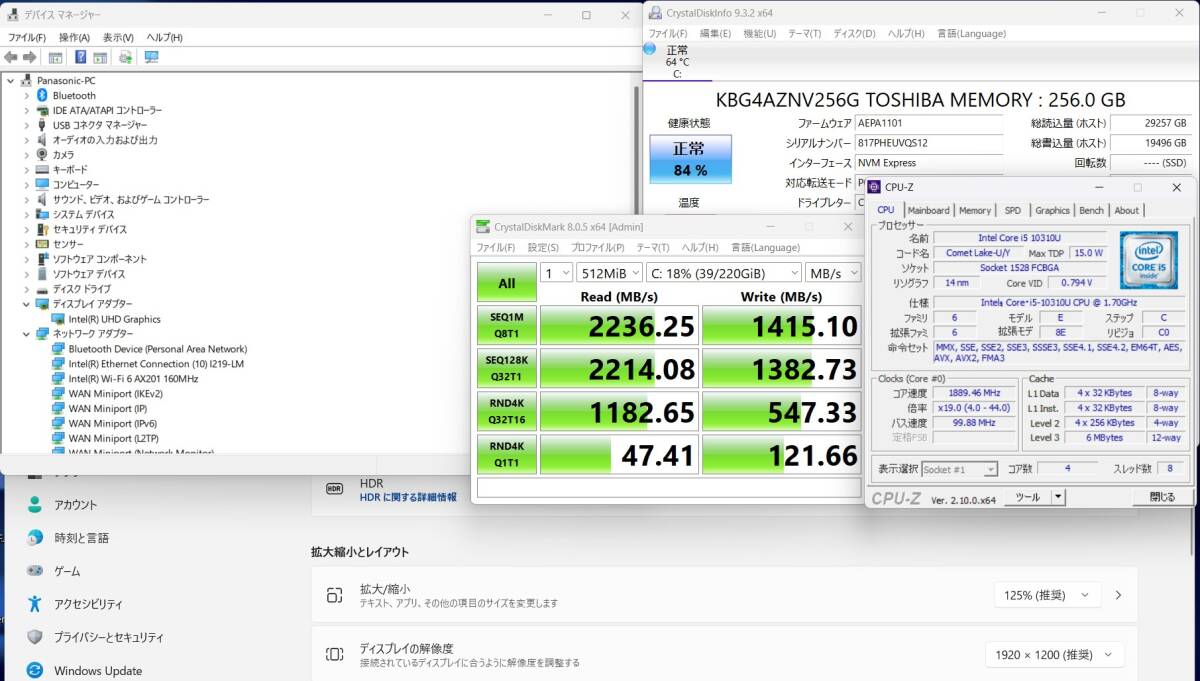Run the SEQ1M Q8T1 benchmark test
The height and width of the screenshot is (681, 1200).
pos(507,326)
